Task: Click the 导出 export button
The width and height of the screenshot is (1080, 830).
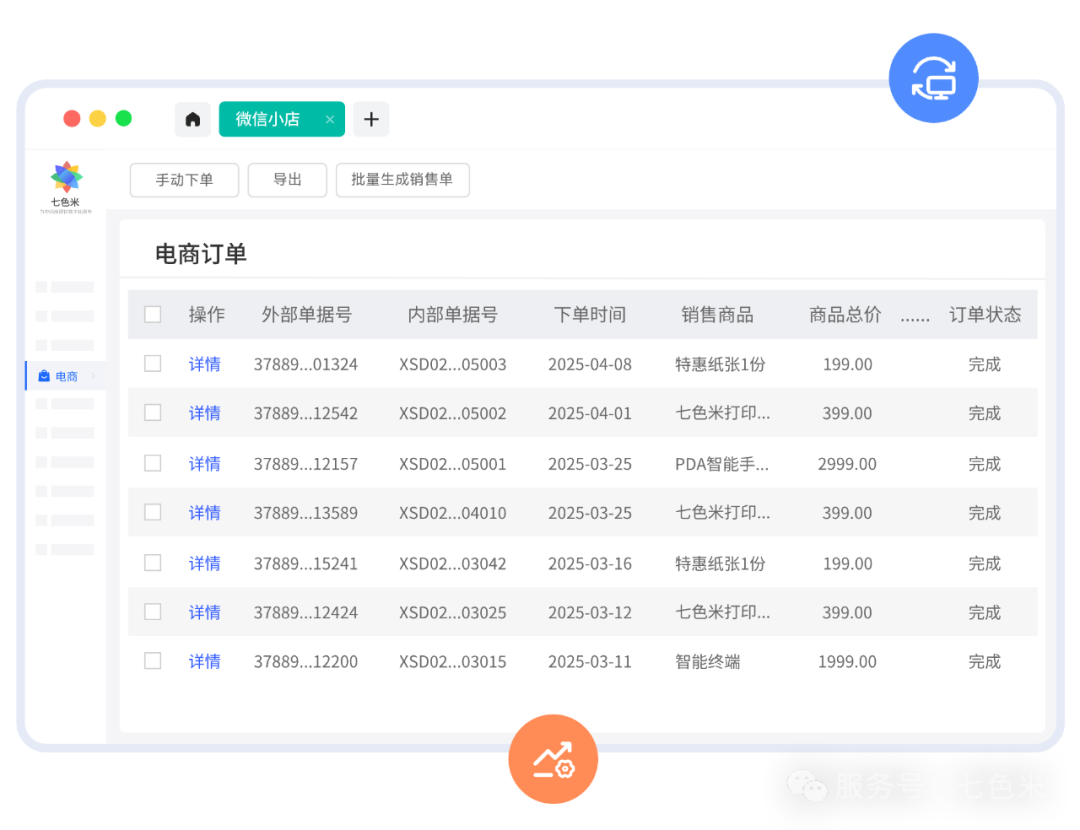Action: tap(287, 180)
